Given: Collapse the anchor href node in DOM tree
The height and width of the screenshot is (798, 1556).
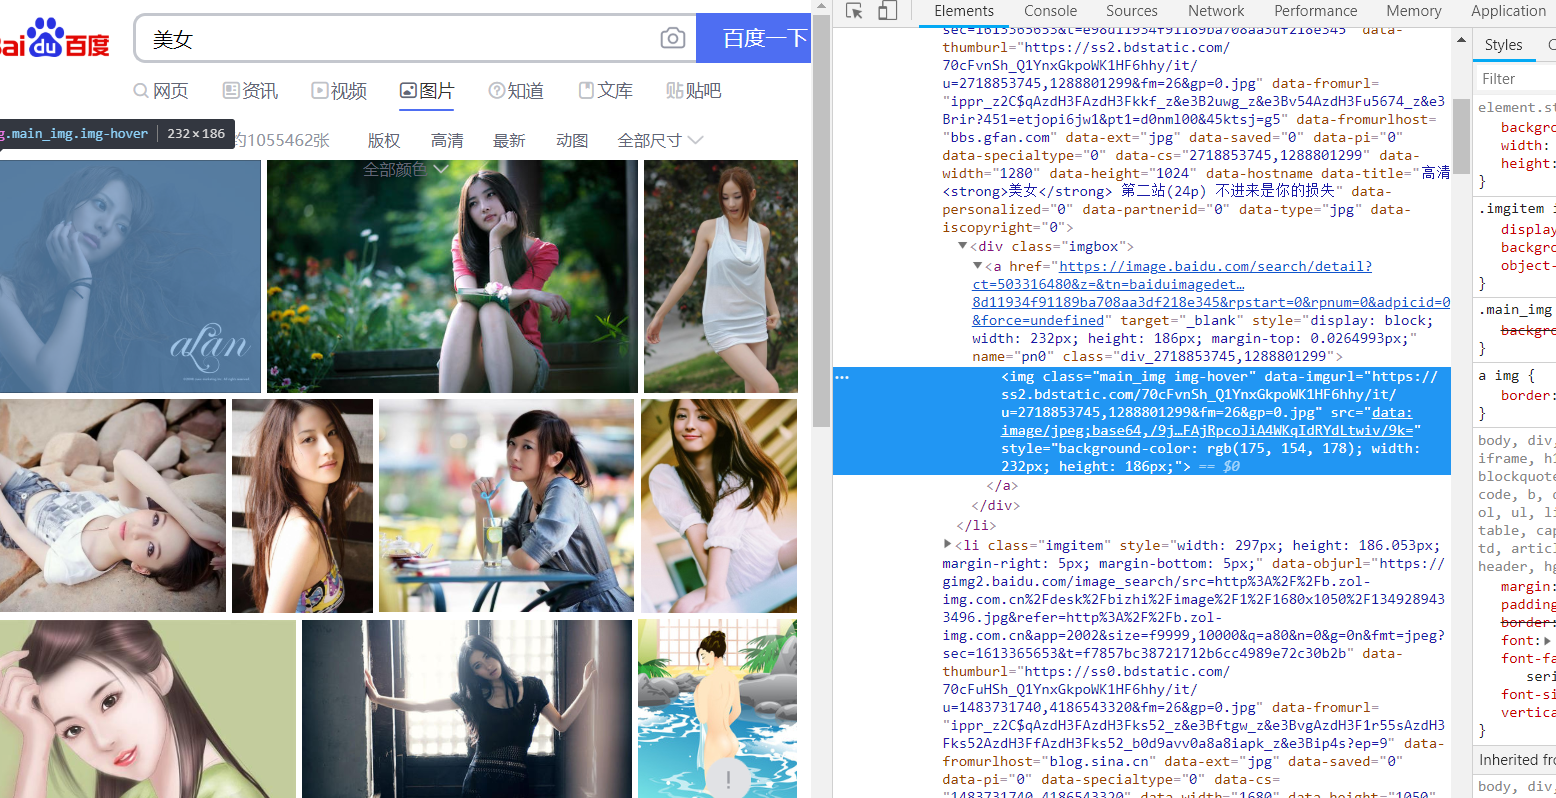Looking at the screenshot, I should click(978, 266).
